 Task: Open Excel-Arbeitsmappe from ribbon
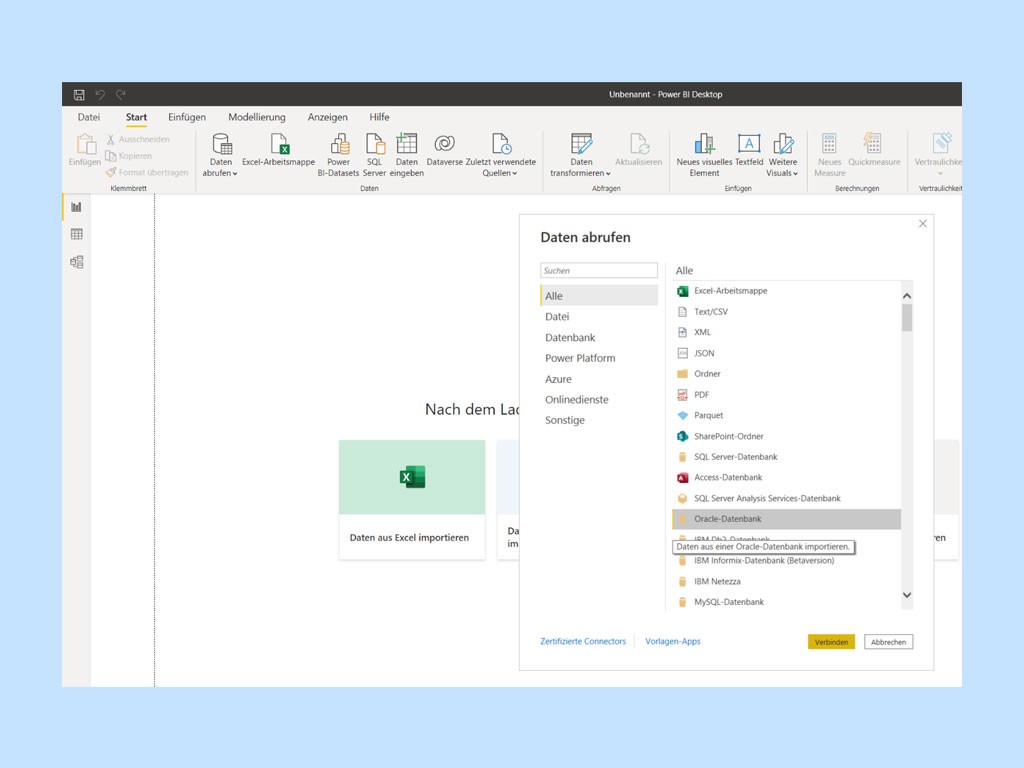279,150
